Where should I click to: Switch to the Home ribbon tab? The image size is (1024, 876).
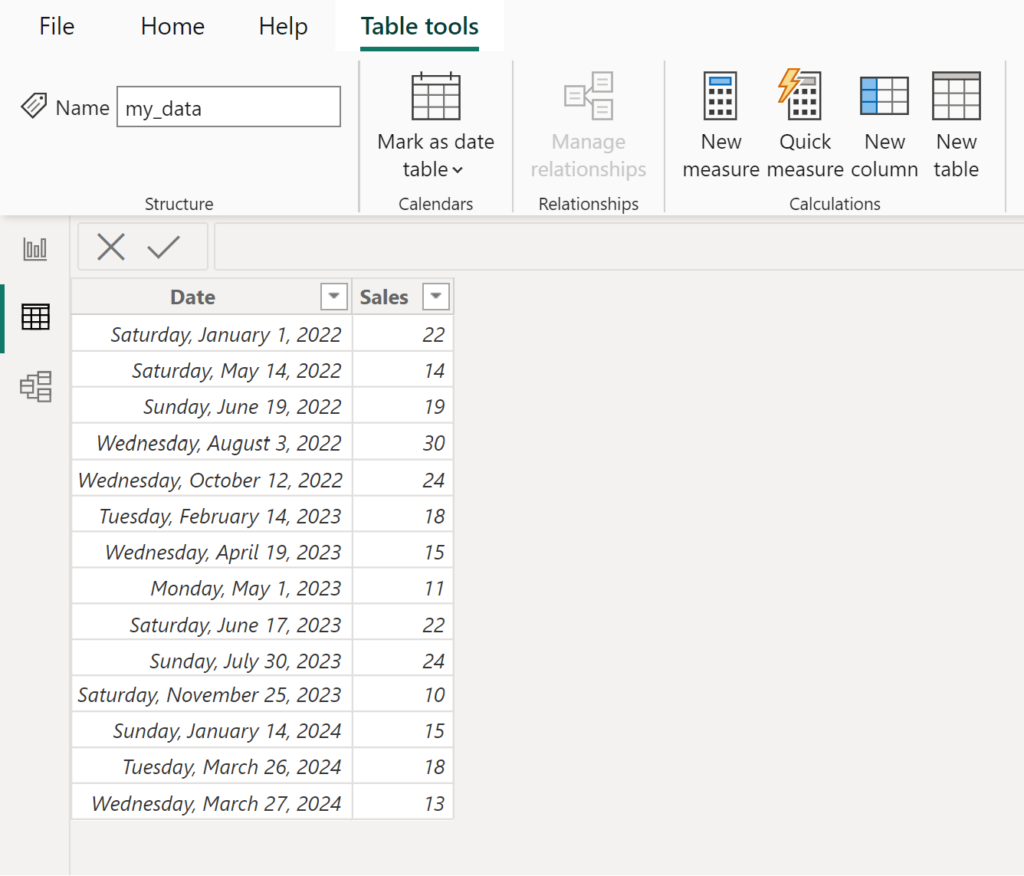point(171,27)
